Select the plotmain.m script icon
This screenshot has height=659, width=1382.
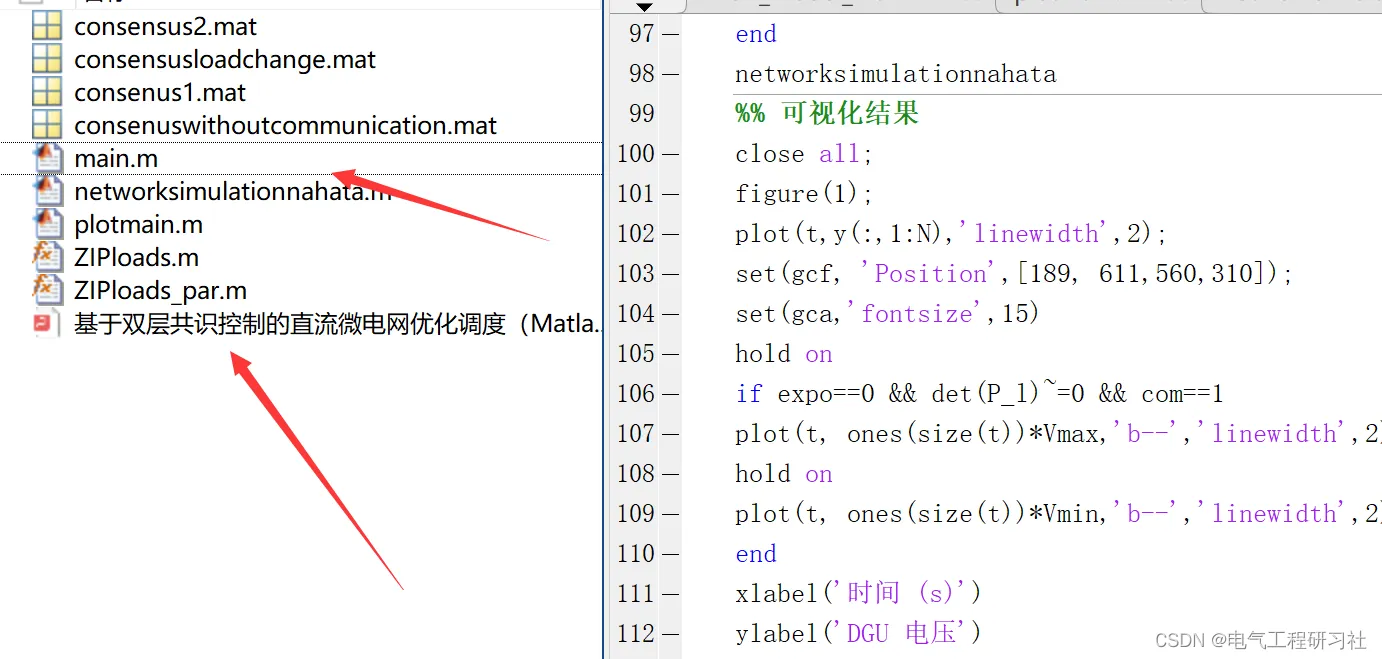coord(47,224)
